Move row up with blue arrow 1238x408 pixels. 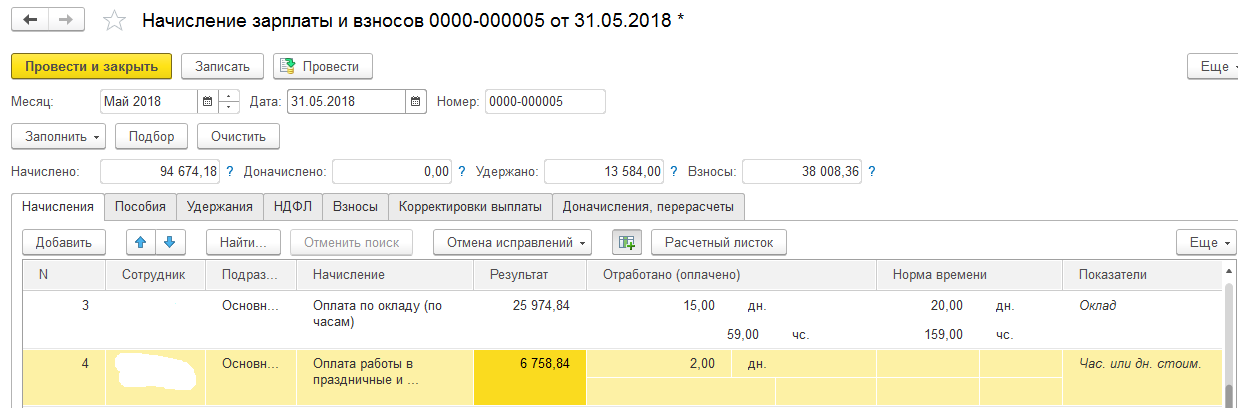point(141,242)
